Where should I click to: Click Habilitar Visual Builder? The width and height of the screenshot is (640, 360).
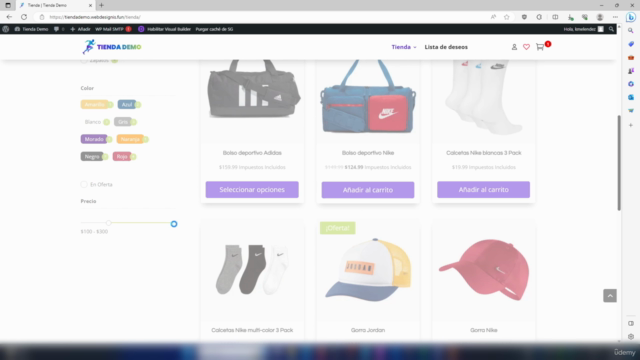(164, 29)
